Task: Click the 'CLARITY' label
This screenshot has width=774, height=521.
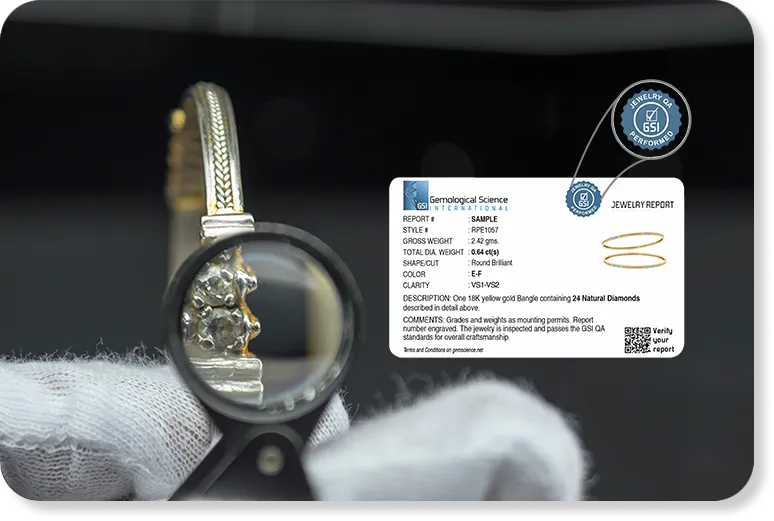Action: [x=416, y=285]
